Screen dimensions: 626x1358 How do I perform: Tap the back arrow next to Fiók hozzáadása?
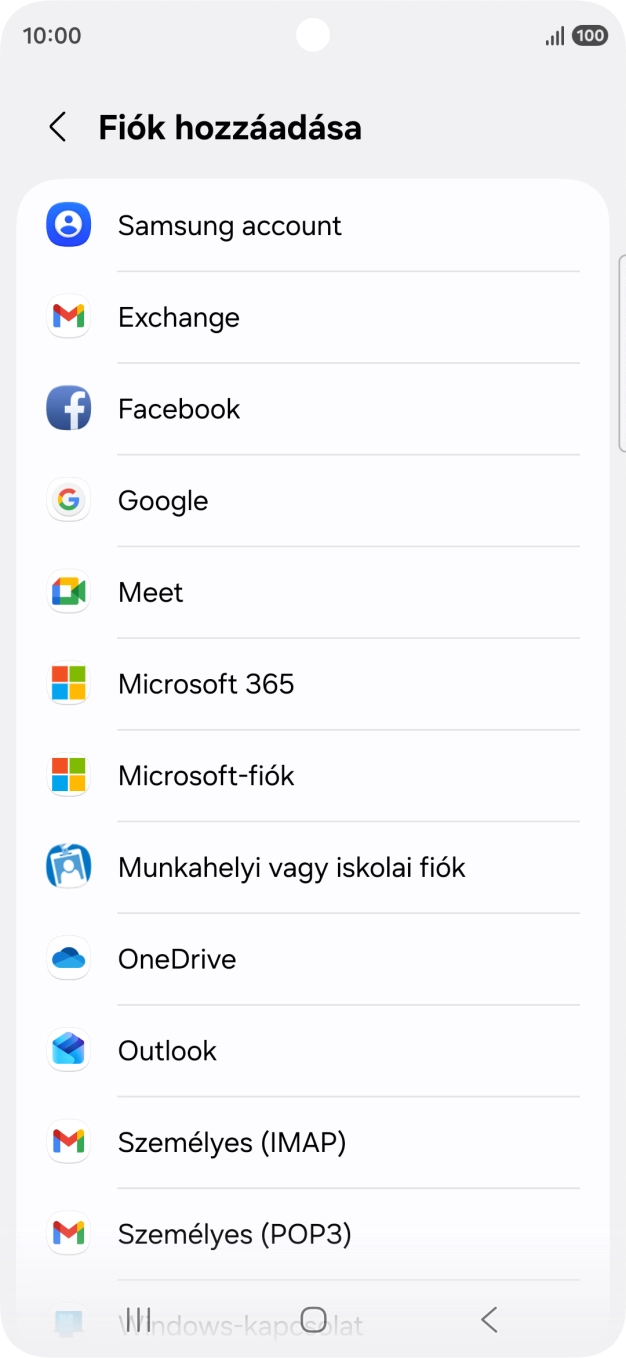pos(57,127)
